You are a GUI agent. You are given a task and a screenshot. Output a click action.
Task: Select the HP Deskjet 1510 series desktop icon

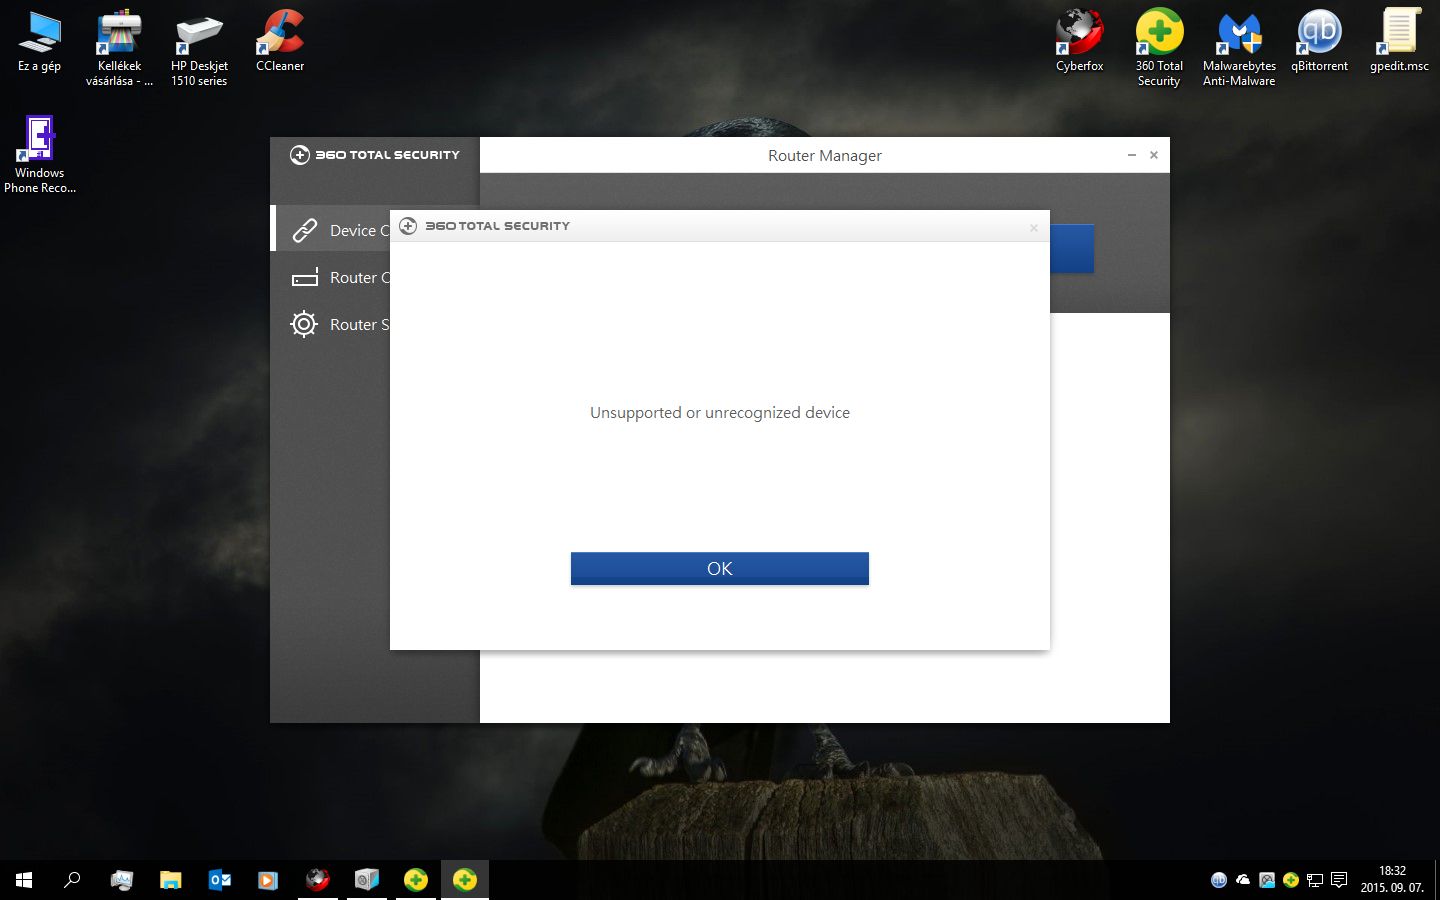pos(199,49)
